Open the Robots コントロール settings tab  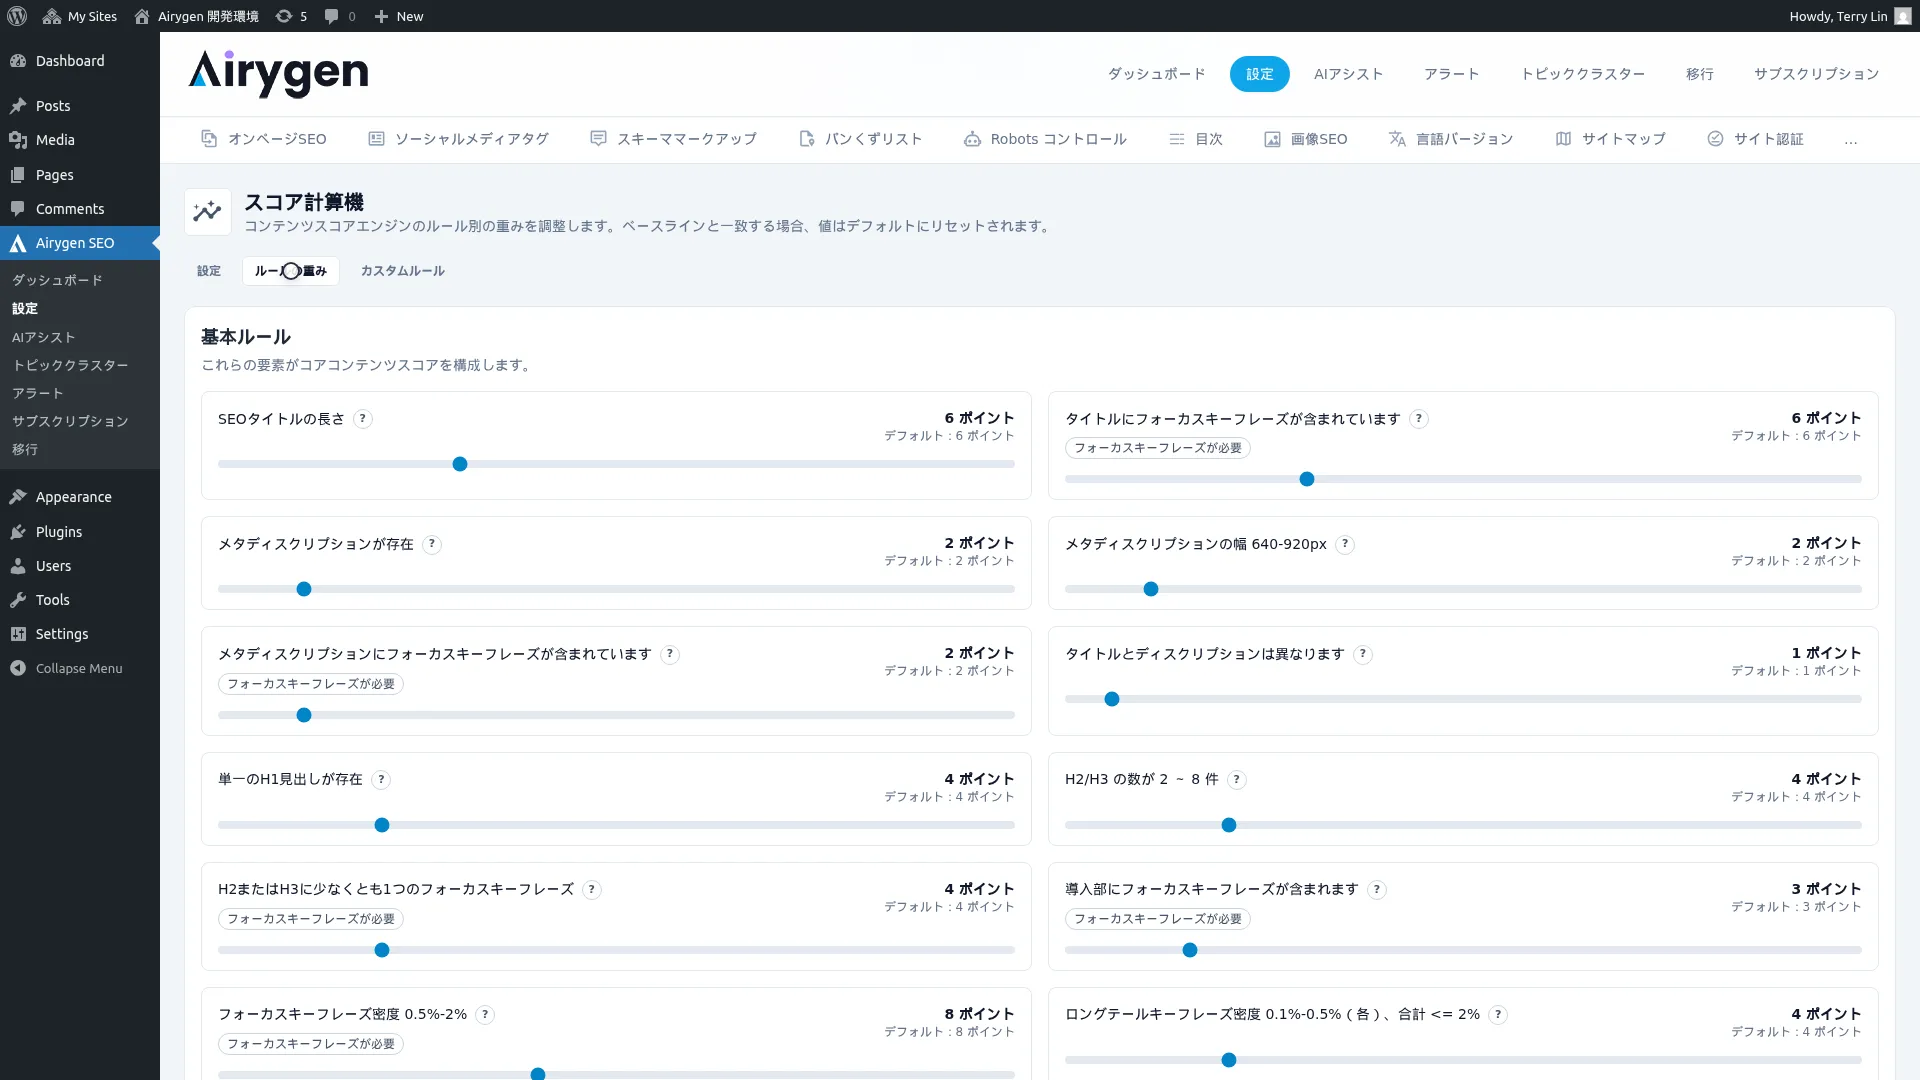(1045, 139)
